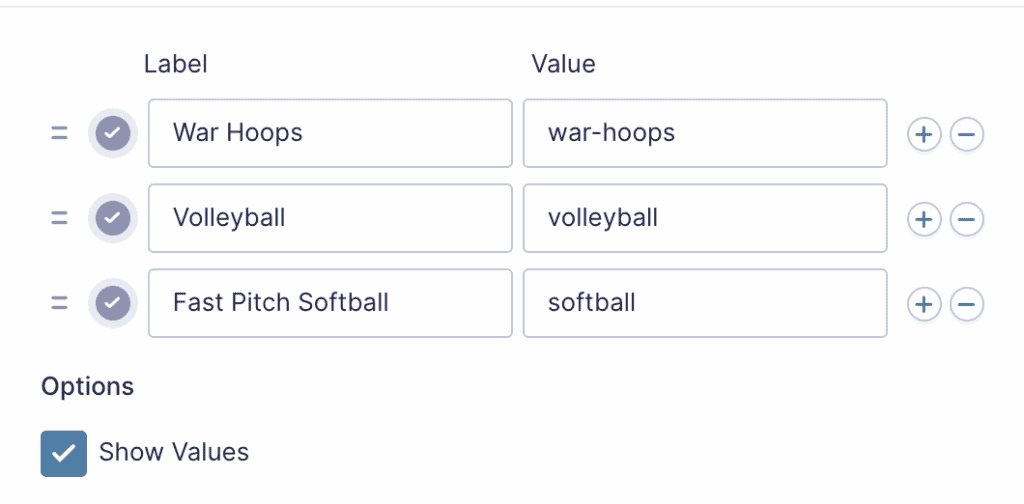
Task: Add a choice after Fast Pitch Softball
Action: [x=924, y=303]
